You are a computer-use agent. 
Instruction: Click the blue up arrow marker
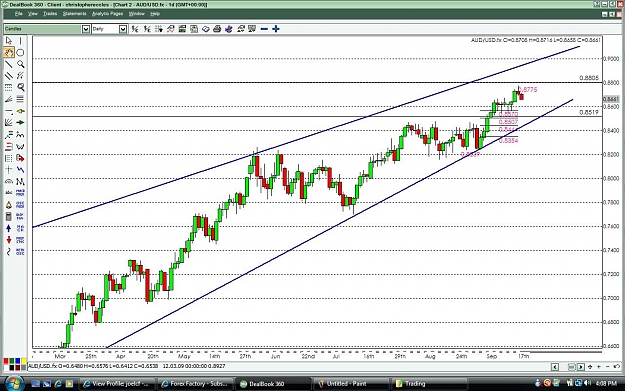[8, 228]
